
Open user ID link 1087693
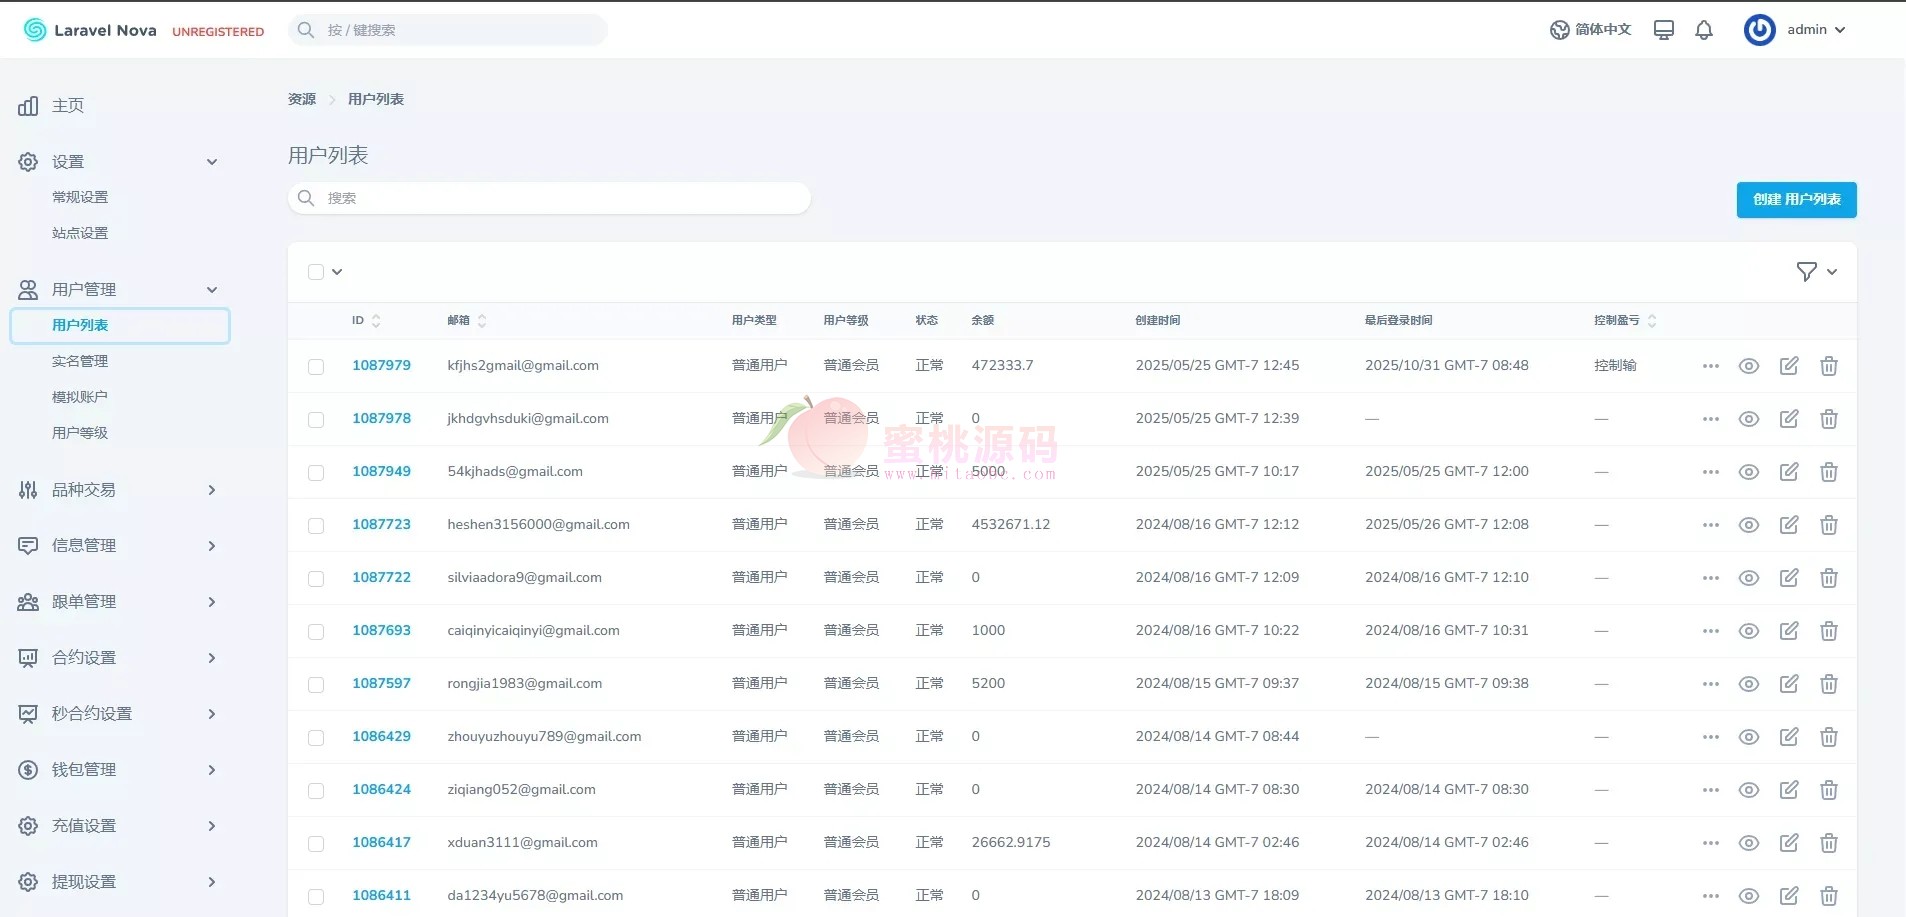381,630
